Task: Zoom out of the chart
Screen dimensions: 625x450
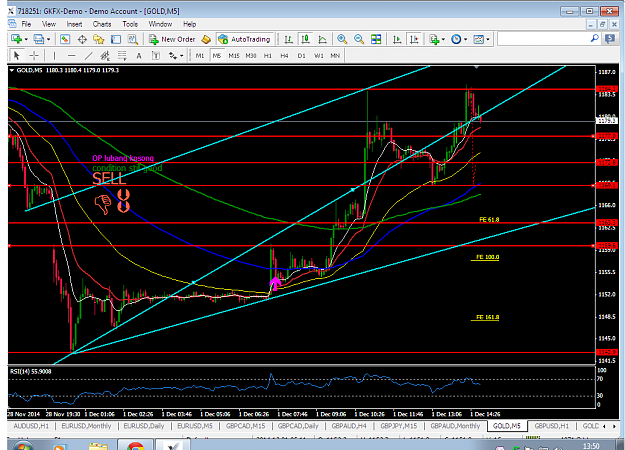Action: (359, 39)
